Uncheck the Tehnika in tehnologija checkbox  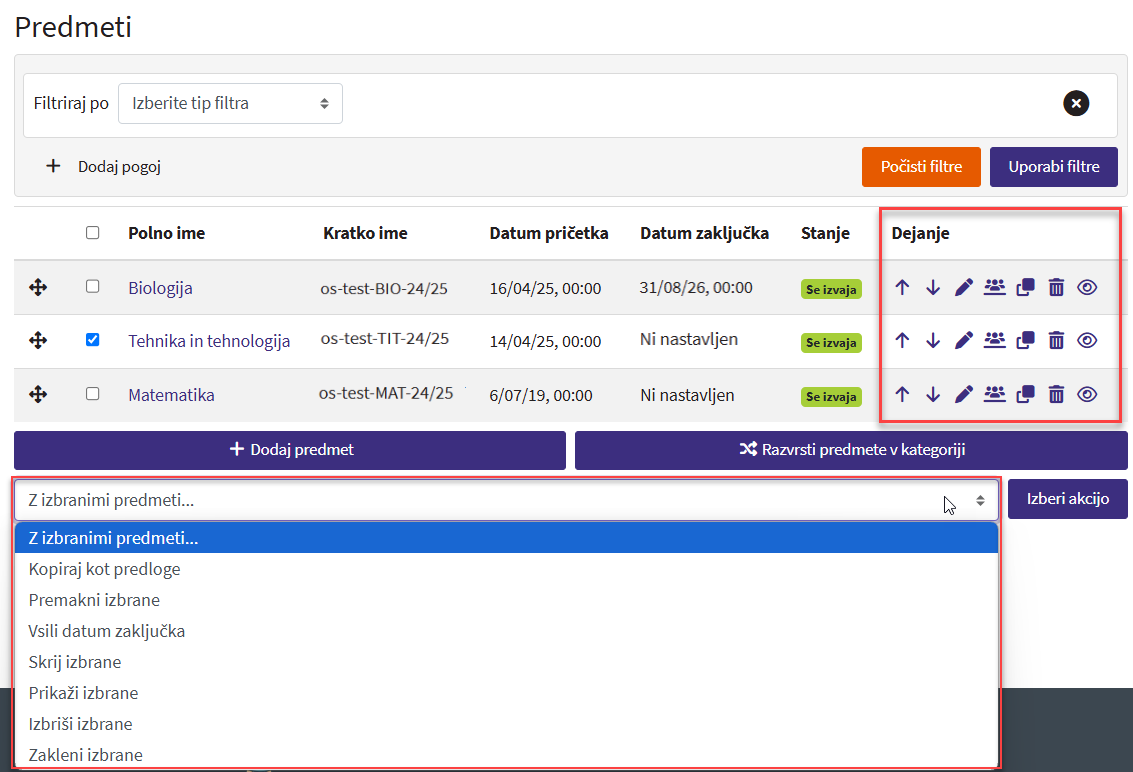click(93, 340)
